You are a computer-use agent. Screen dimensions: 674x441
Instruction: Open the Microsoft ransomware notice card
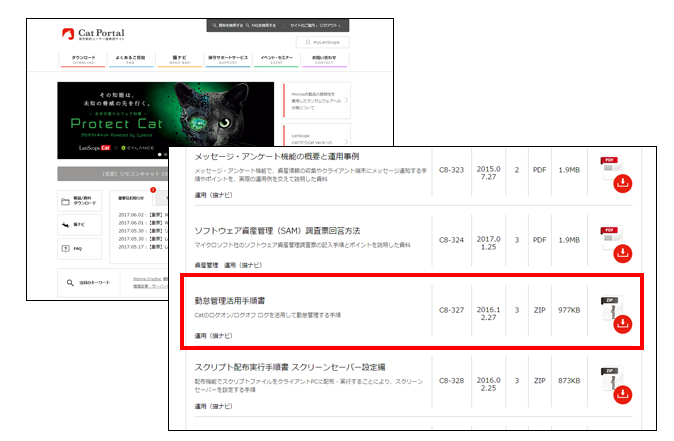tap(316, 101)
